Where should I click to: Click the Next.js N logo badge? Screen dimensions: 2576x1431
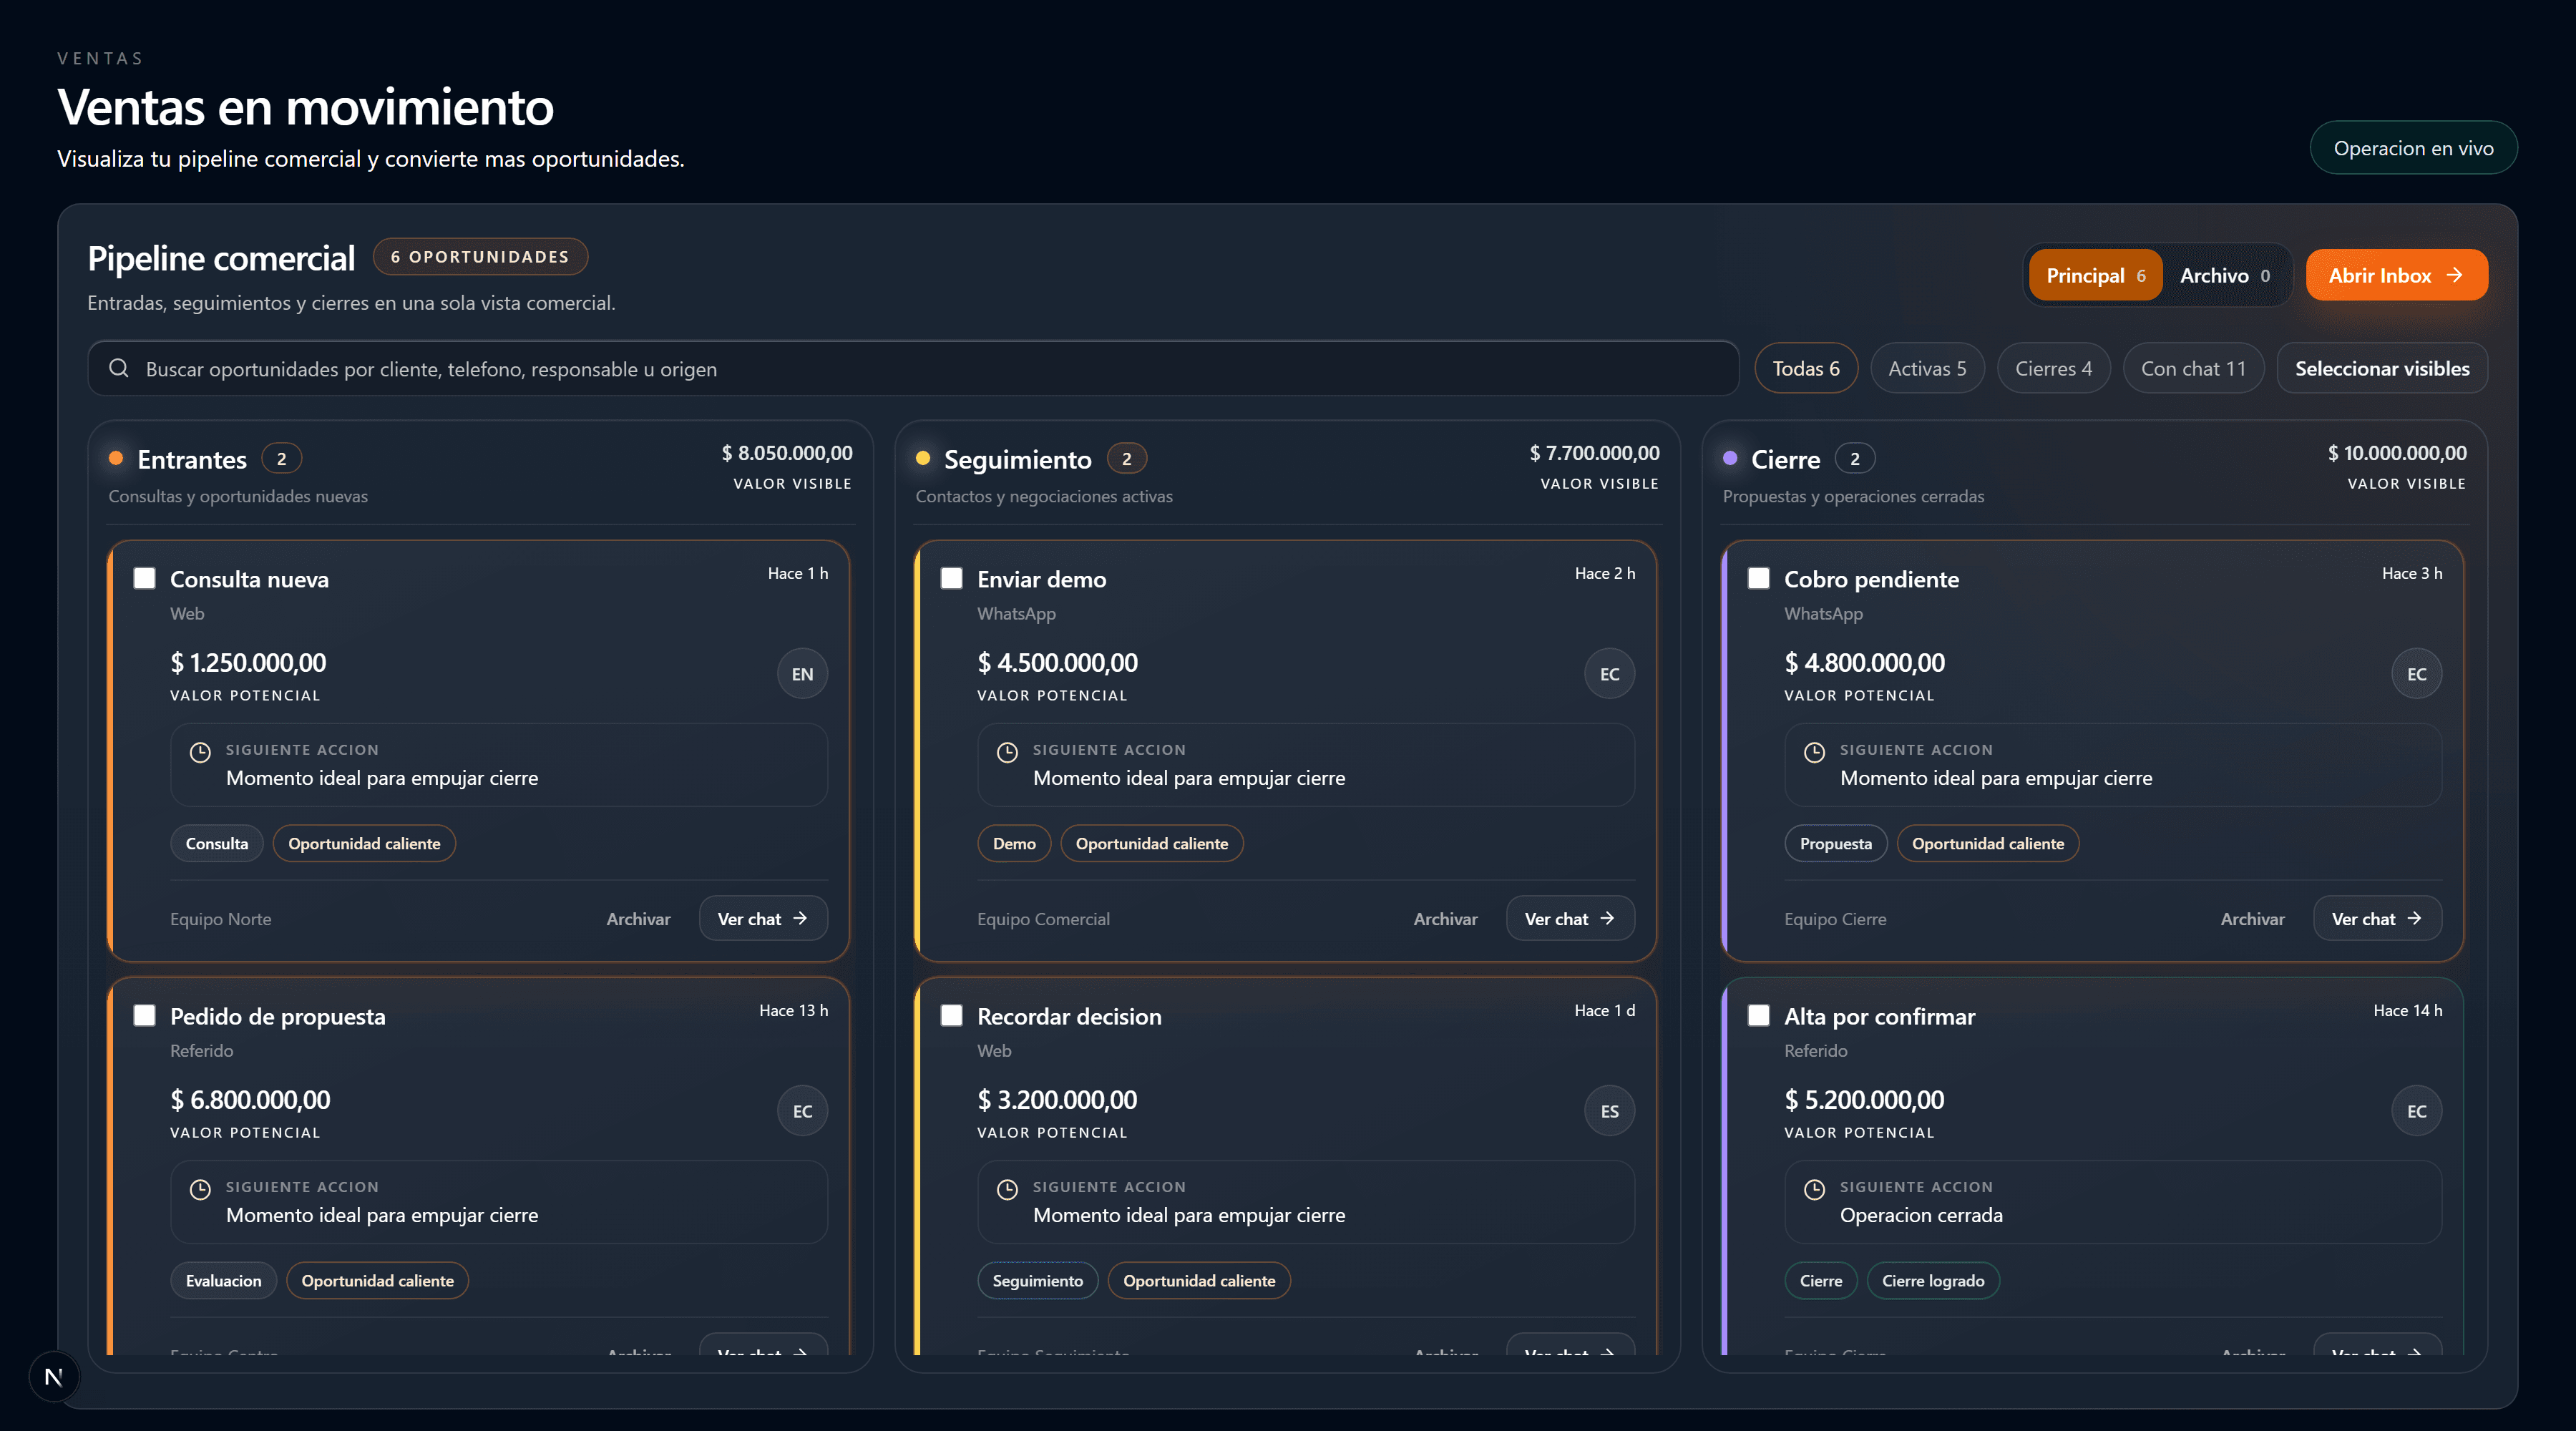(x=54, y=1377)
